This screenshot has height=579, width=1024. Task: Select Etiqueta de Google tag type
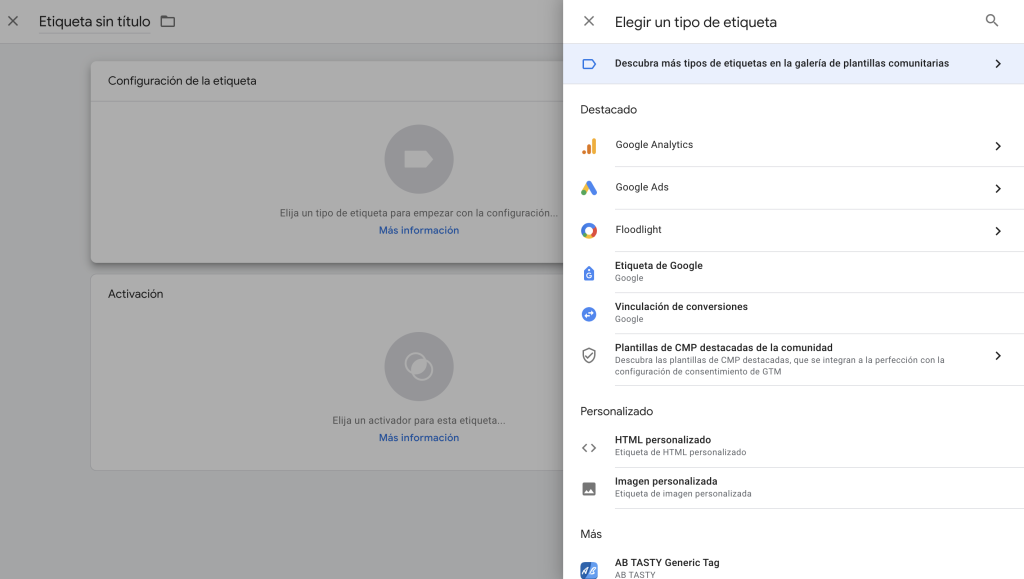click(x=793, y=272)
